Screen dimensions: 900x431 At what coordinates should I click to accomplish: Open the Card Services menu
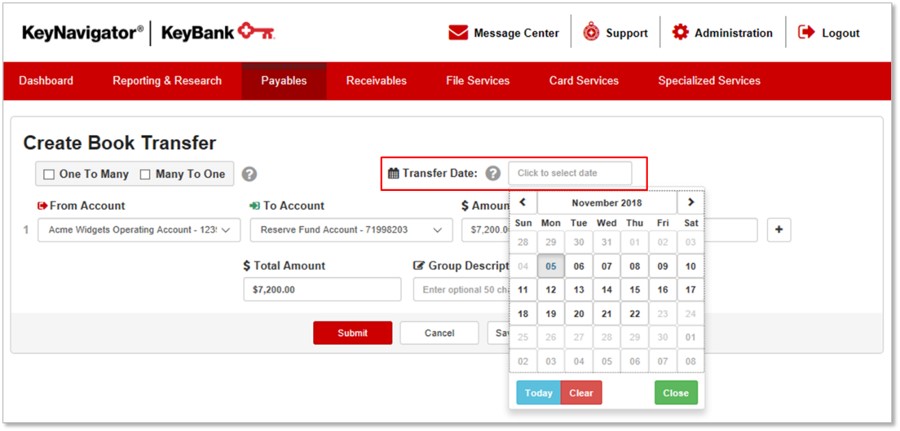[x=584, y=81]
